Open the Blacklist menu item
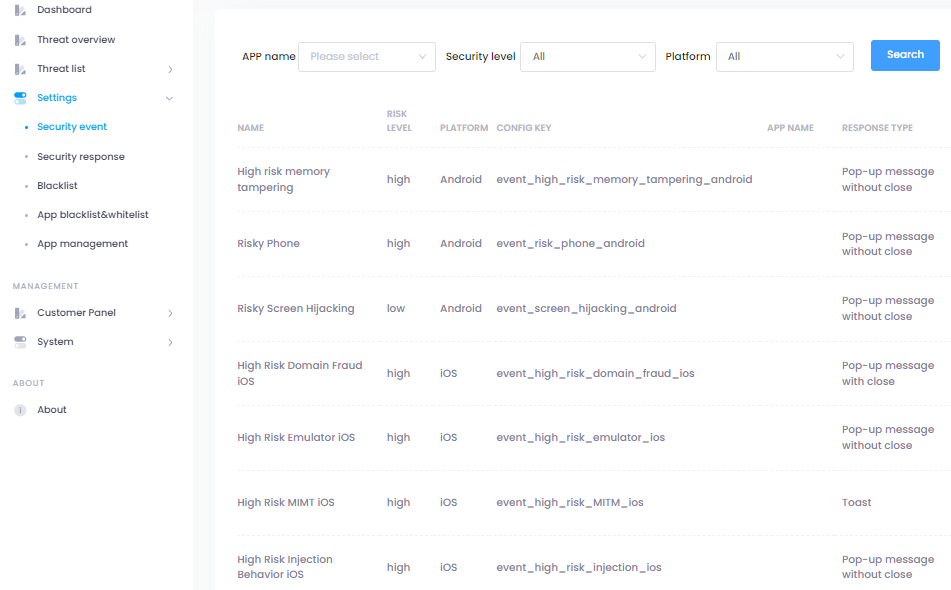 [x=57, y=186]
